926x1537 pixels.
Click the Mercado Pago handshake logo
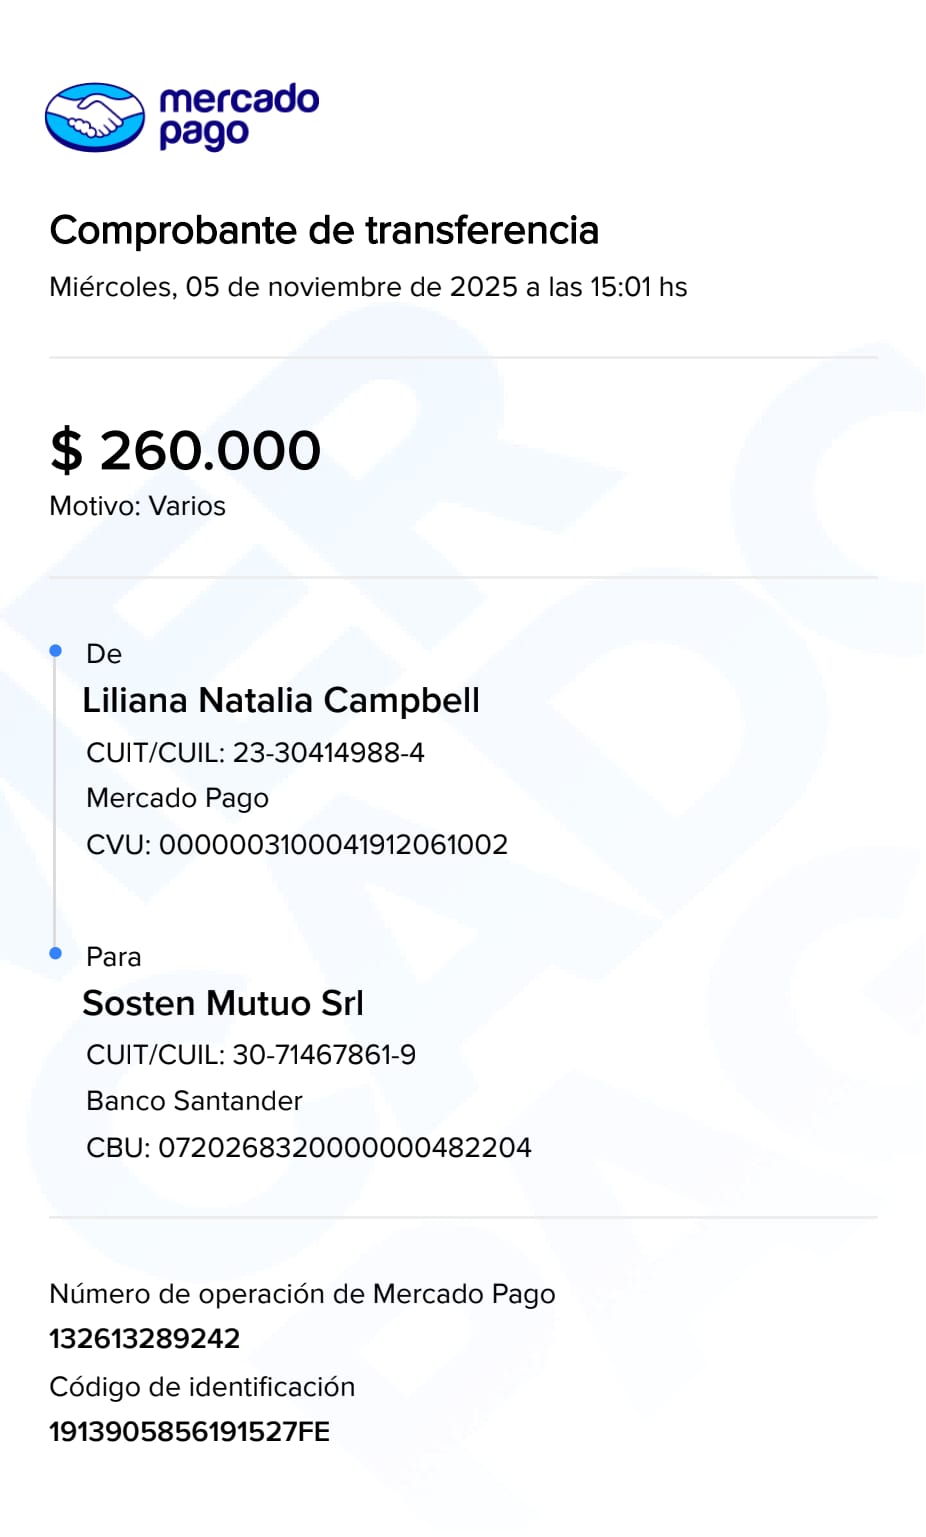coord(95,117)
